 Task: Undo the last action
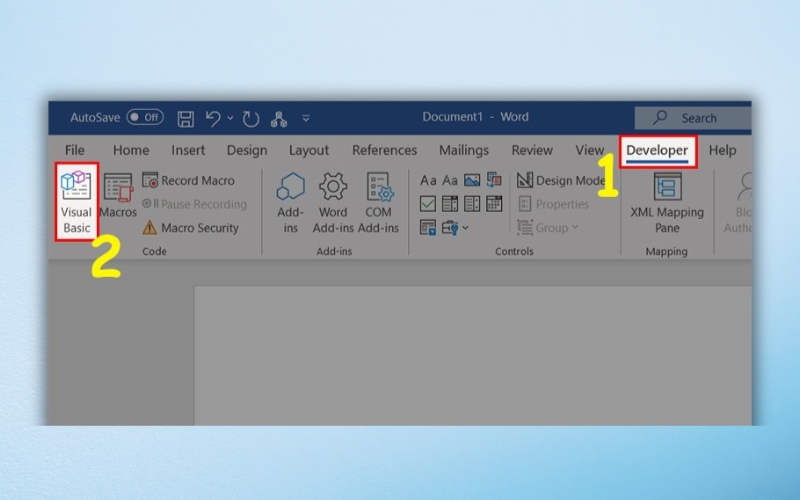point(213,118)
